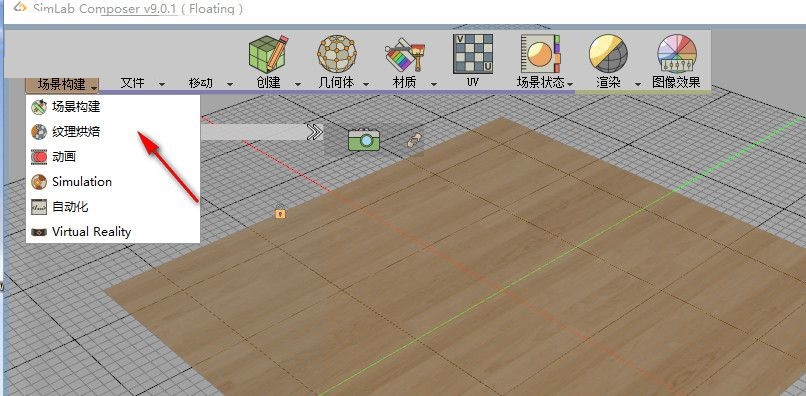
Task: Select 动画 from the workbench list
Action: coord(113,157)
